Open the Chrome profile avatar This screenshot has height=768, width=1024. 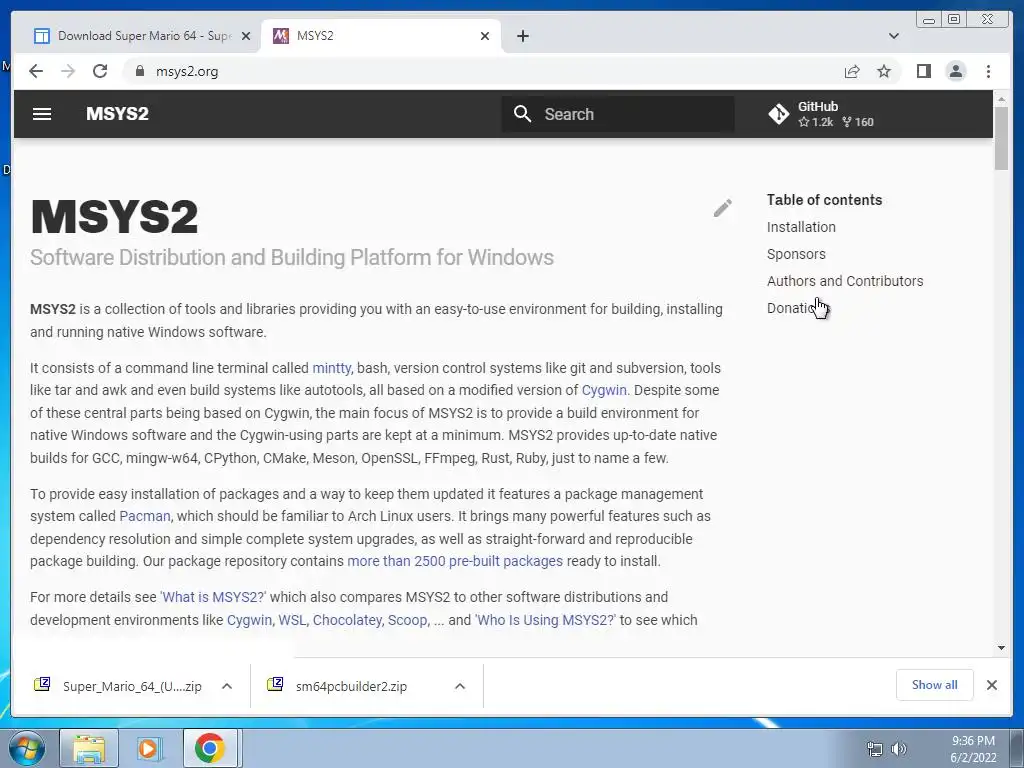click(x=956, y=71)
